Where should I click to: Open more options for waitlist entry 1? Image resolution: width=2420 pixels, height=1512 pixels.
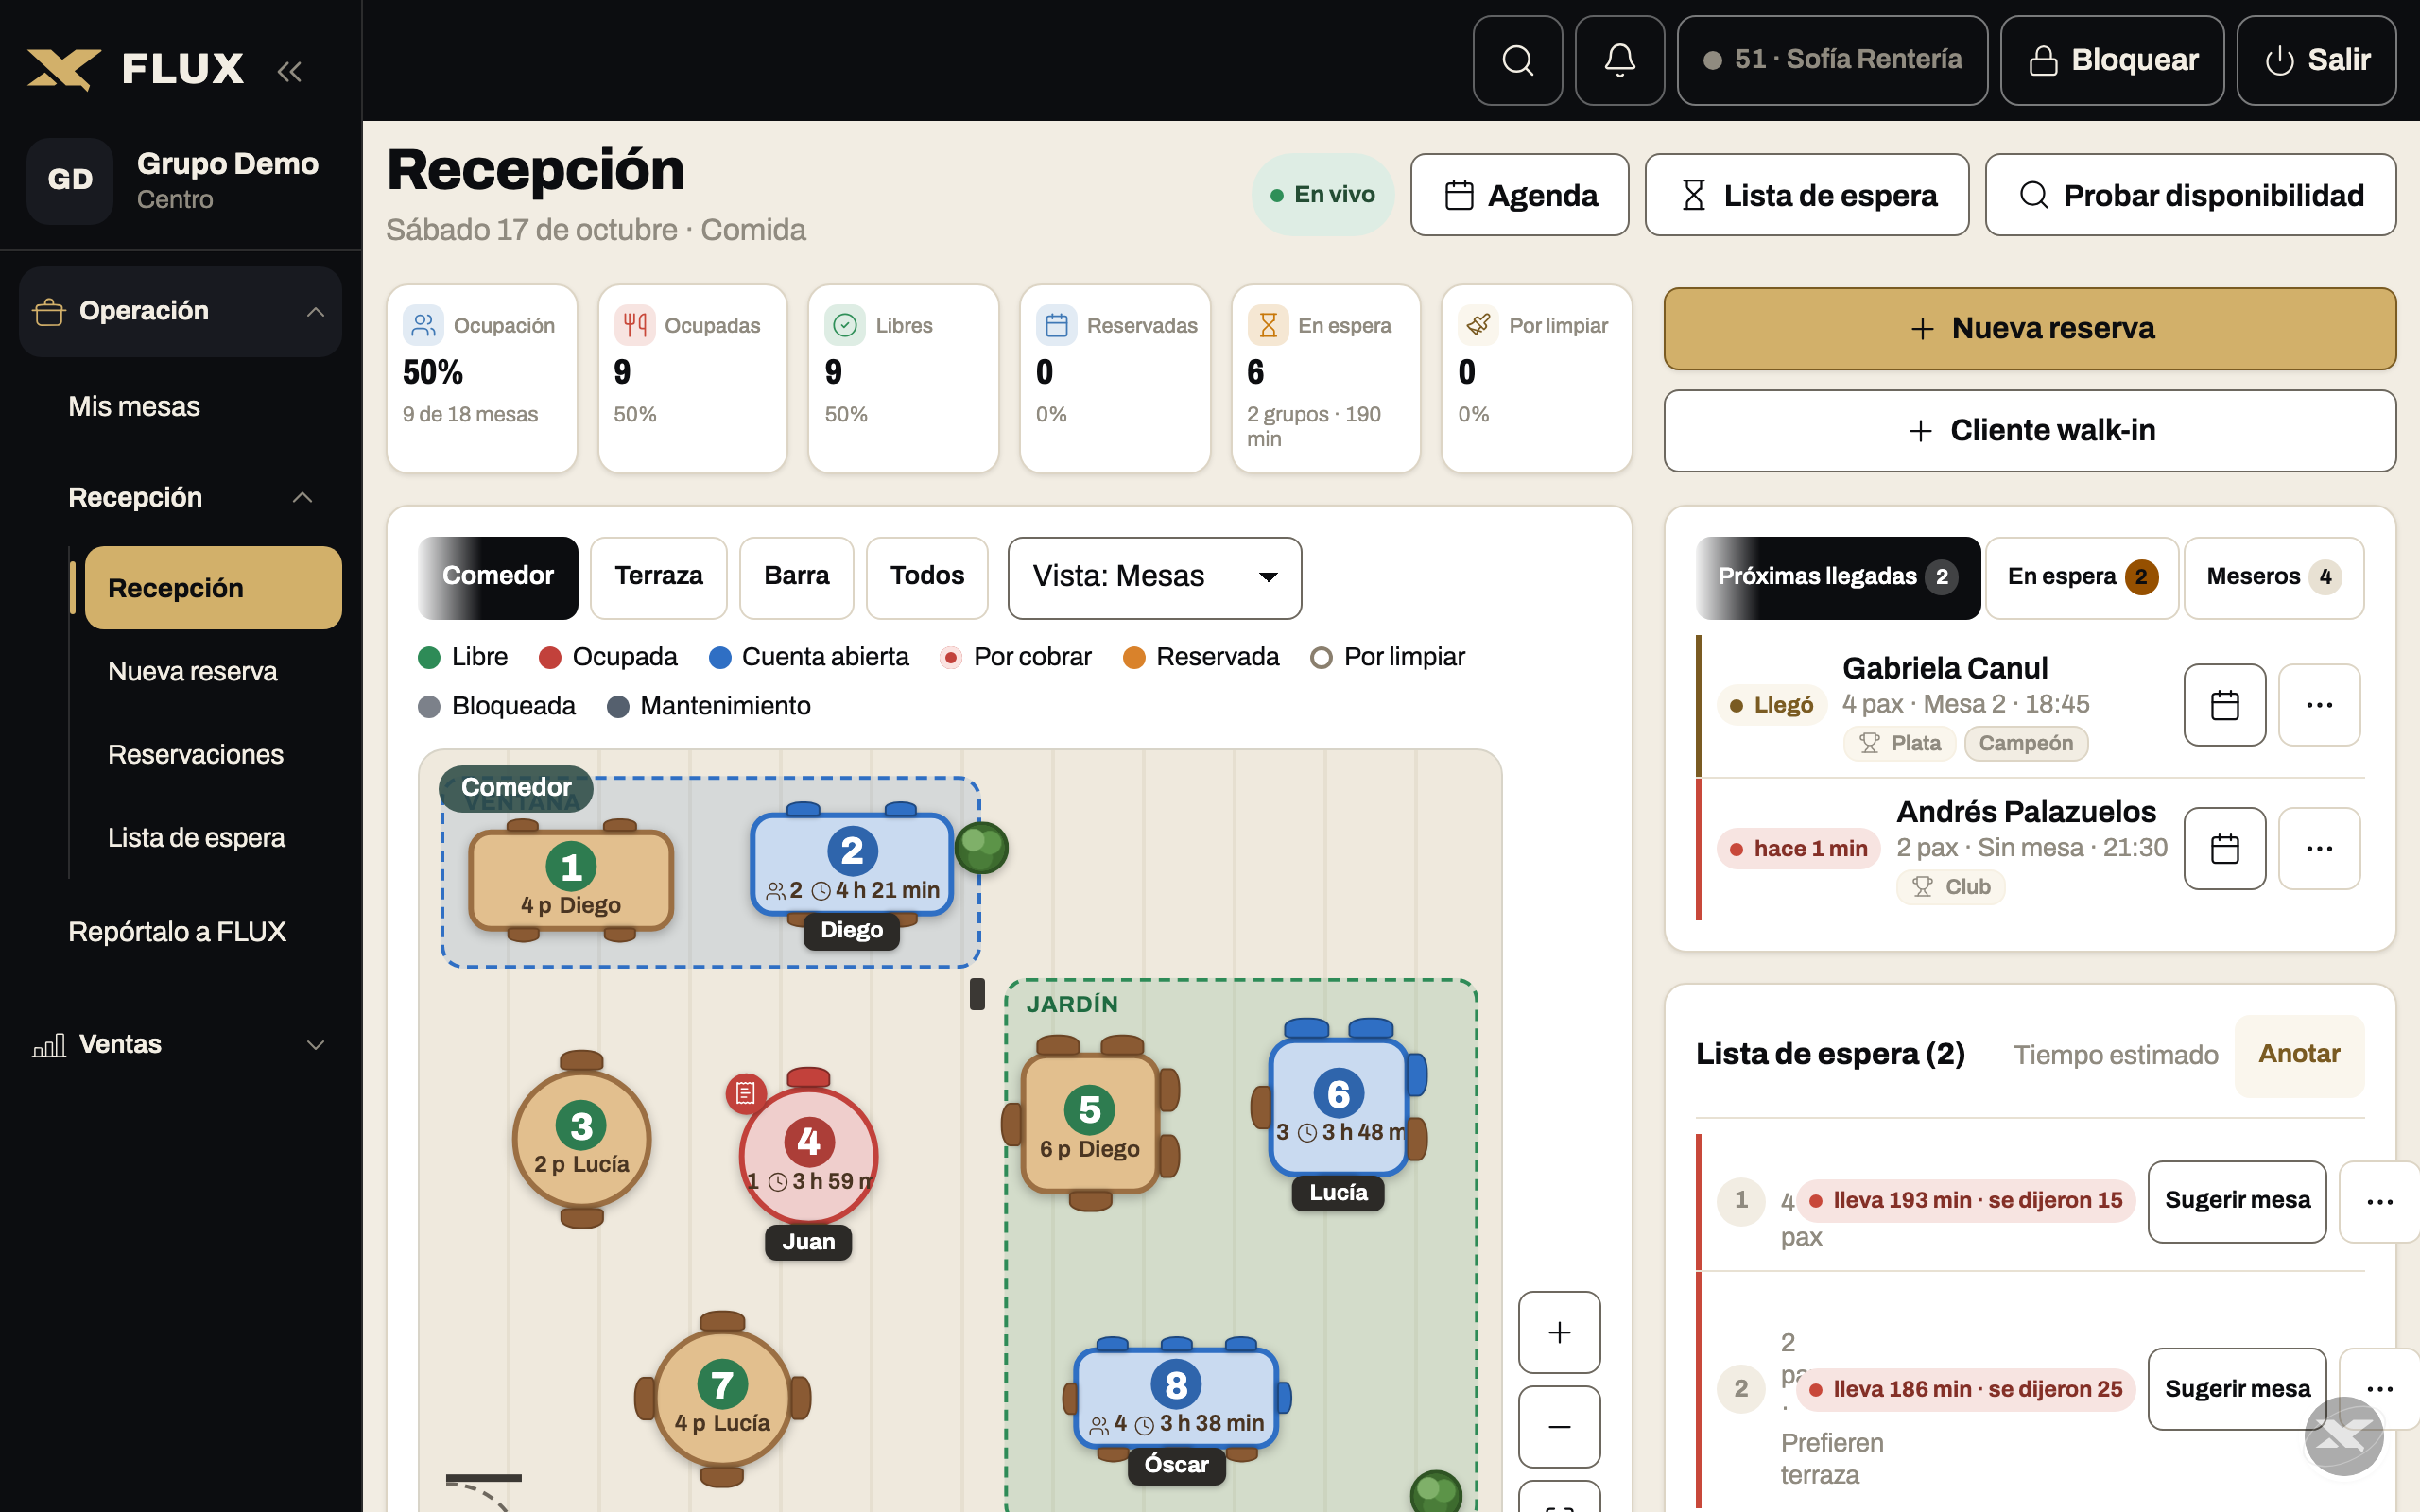click(x=2380, y=1201)
